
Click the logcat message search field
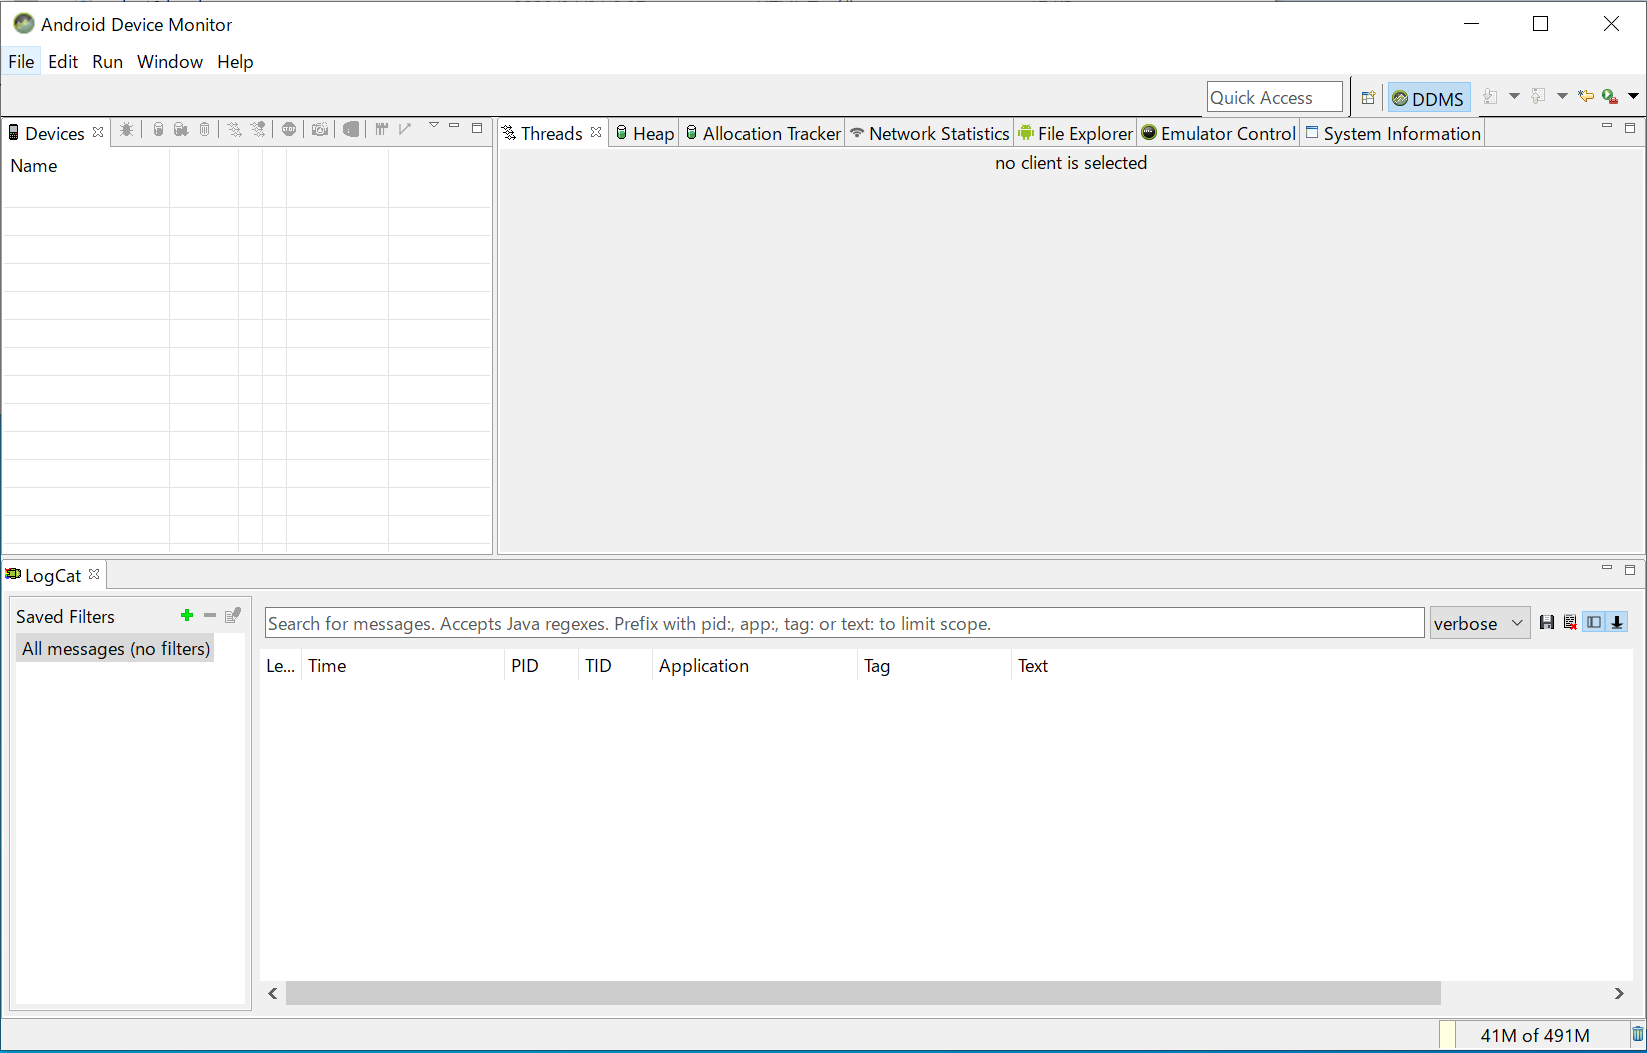(x=843, y=623)
